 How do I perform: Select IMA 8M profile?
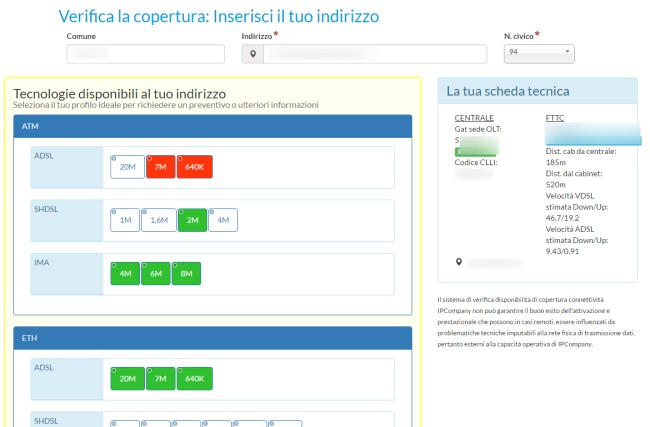pyautogui.click(x=188, y=273)
